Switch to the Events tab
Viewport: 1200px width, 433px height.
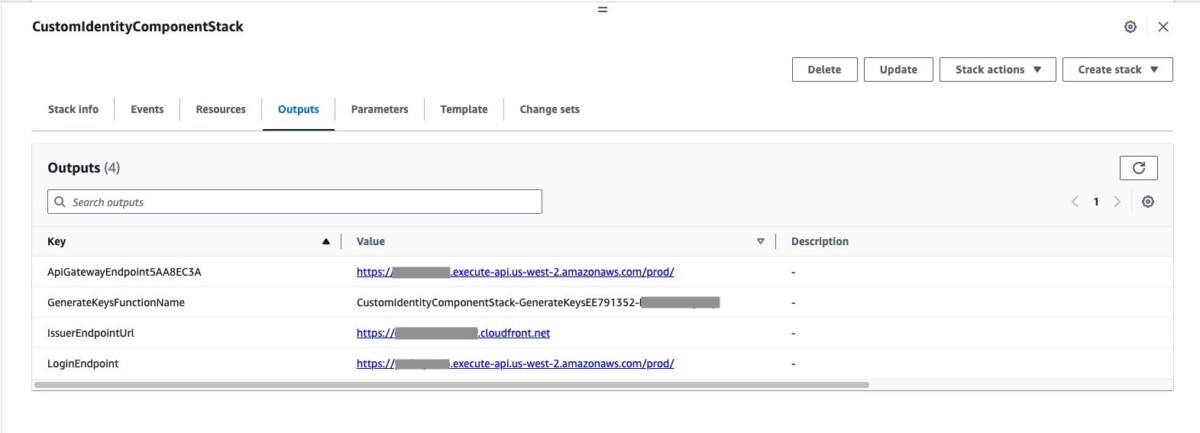(147, 109)
